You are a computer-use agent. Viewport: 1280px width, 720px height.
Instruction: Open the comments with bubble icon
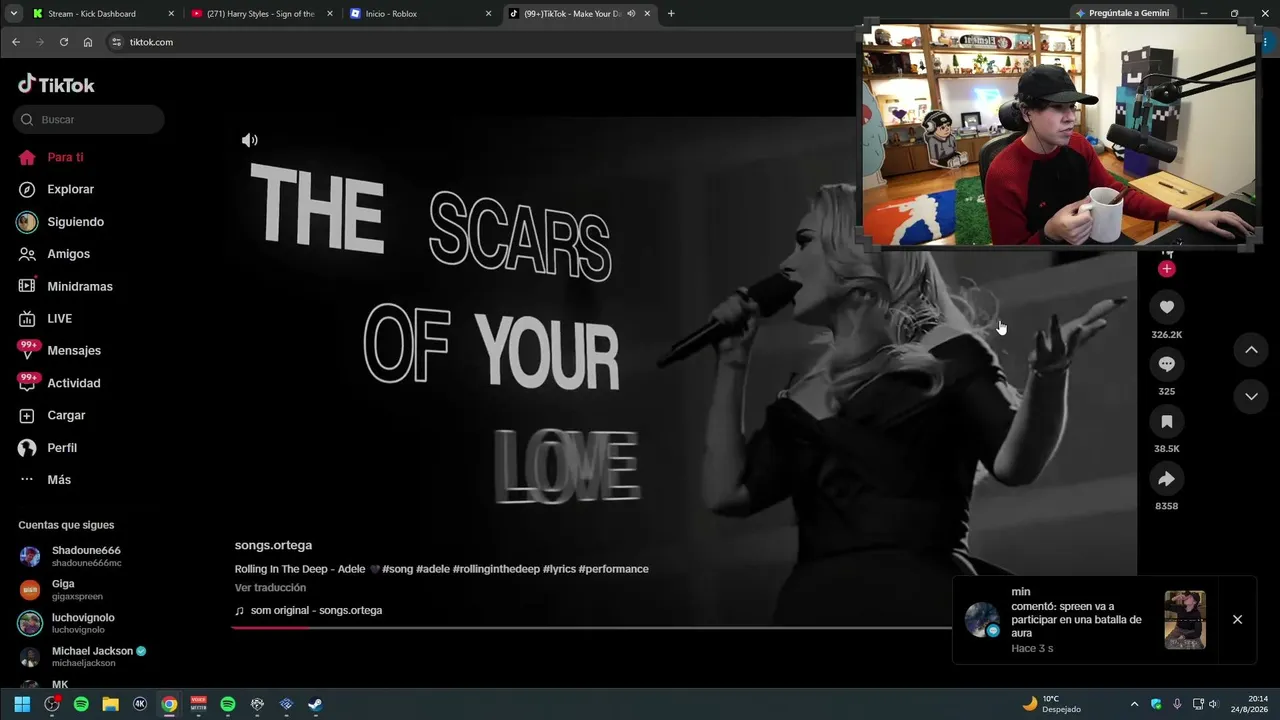coord(1166,364)
